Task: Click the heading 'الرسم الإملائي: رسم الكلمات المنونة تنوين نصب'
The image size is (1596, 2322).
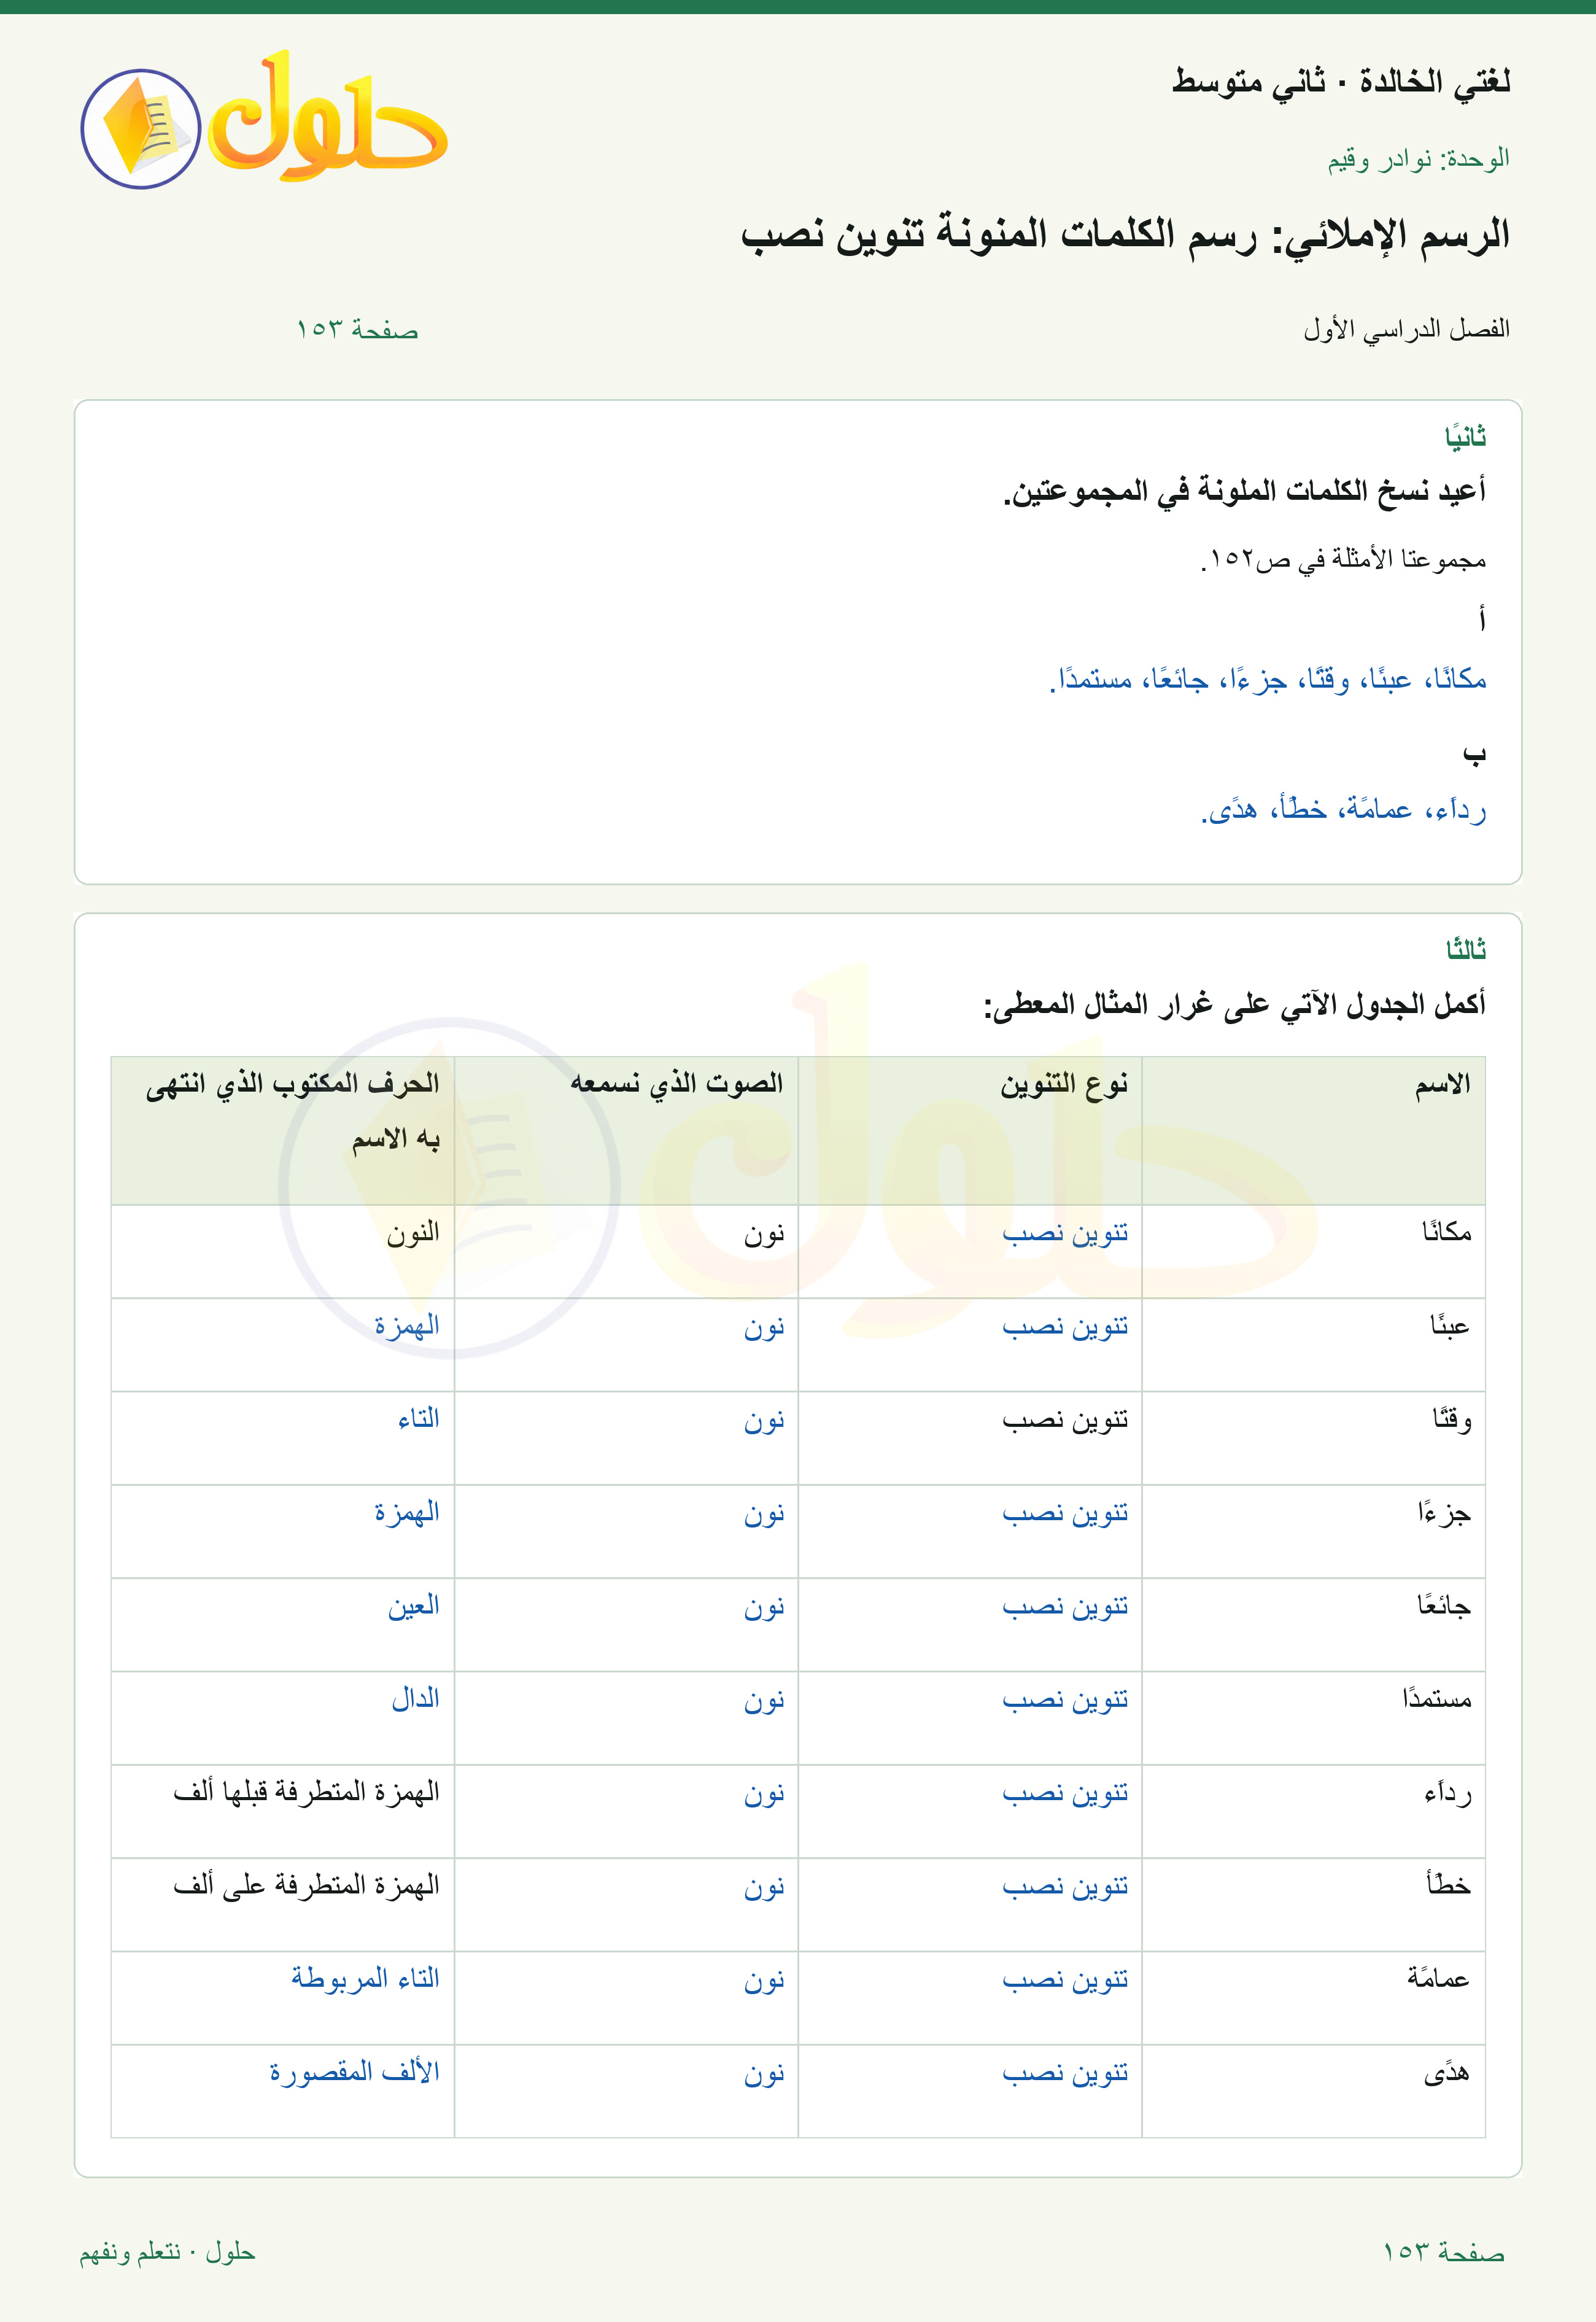Action: point(1125,235)
